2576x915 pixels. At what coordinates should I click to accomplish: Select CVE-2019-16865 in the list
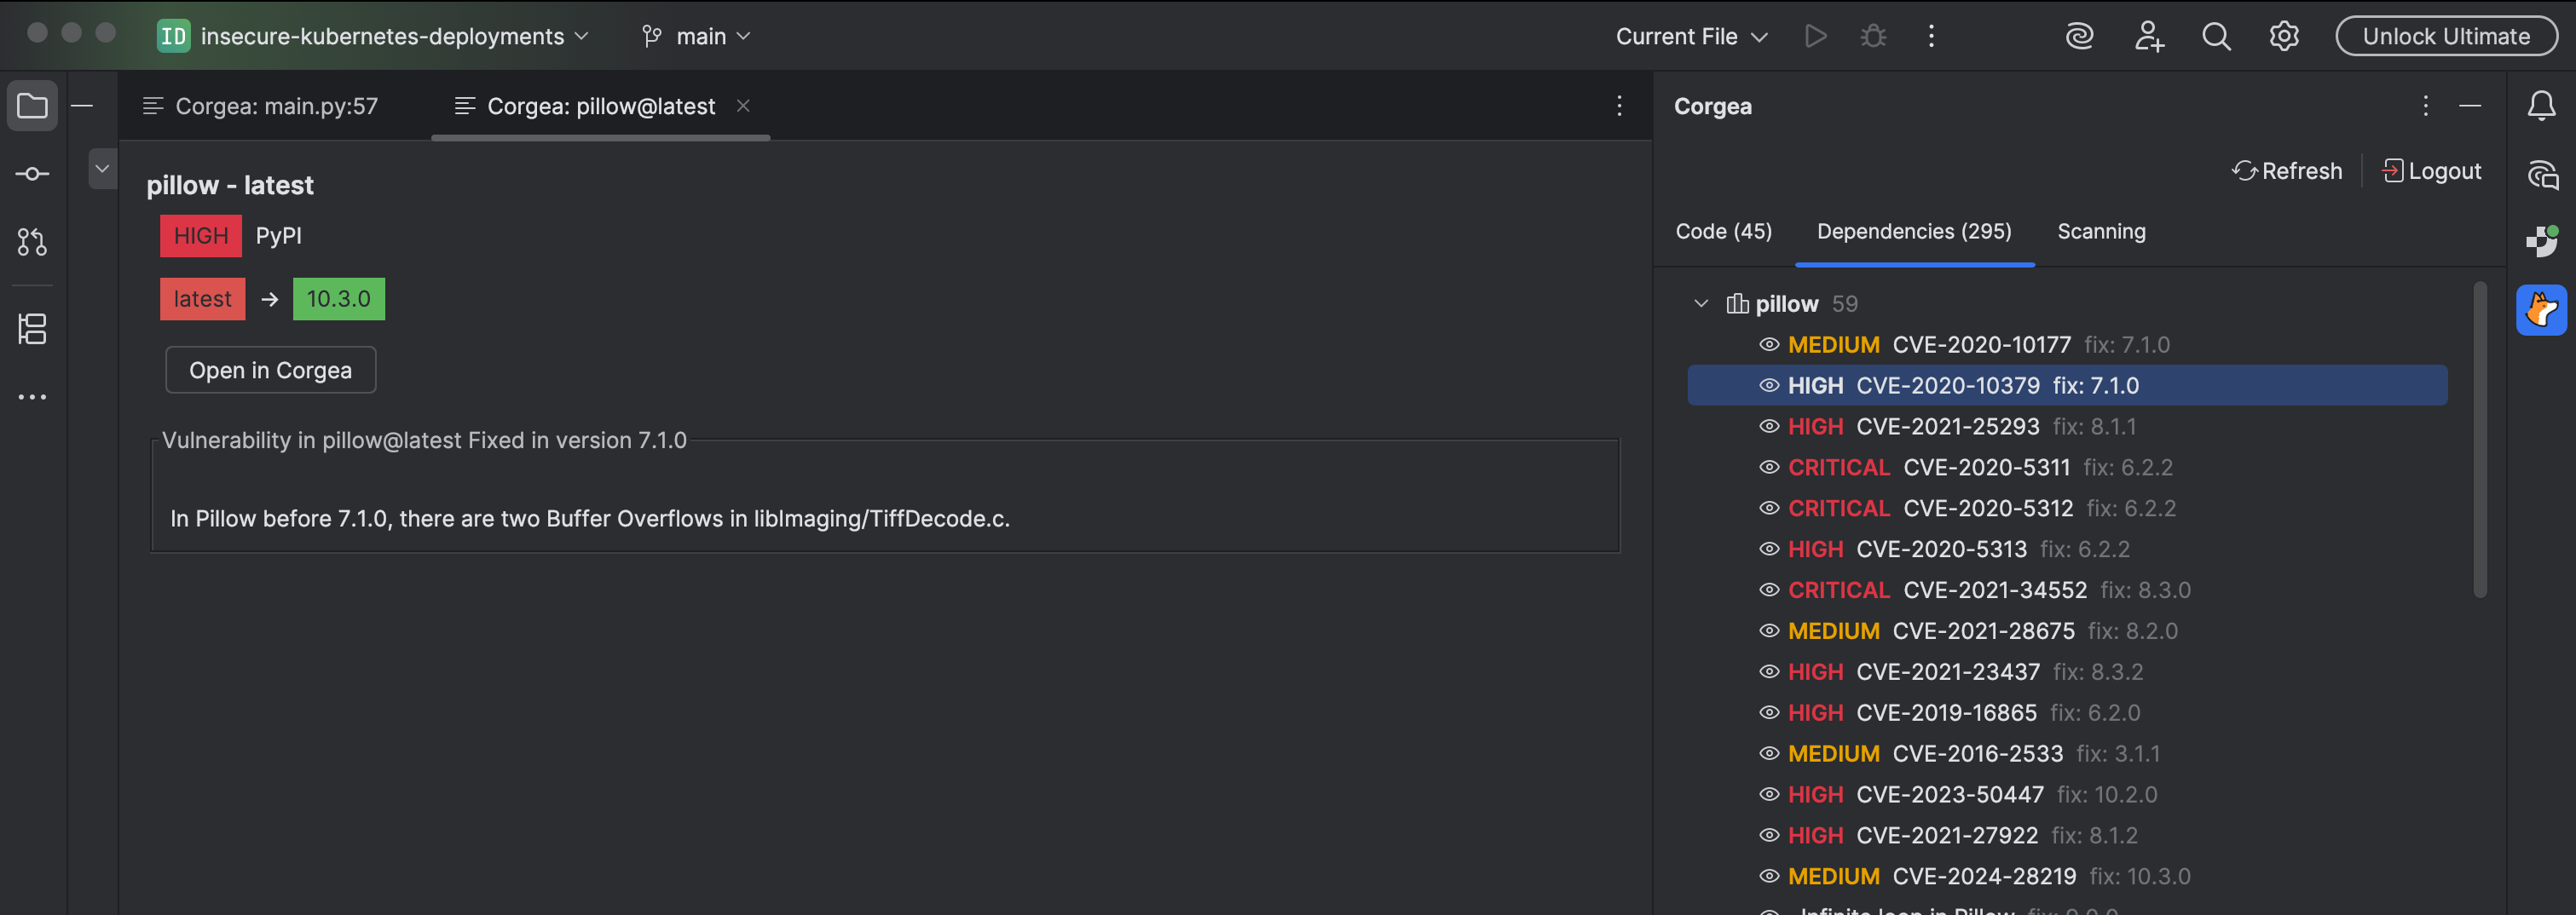pyautogui.click(x=2067, y=713)
